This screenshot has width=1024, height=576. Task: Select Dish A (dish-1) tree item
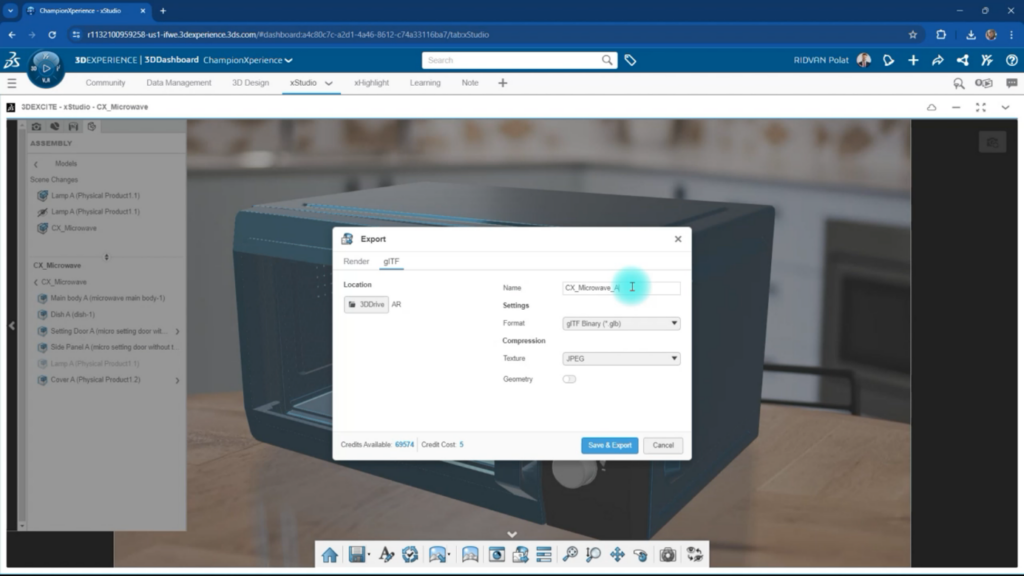tap(72, 315)
